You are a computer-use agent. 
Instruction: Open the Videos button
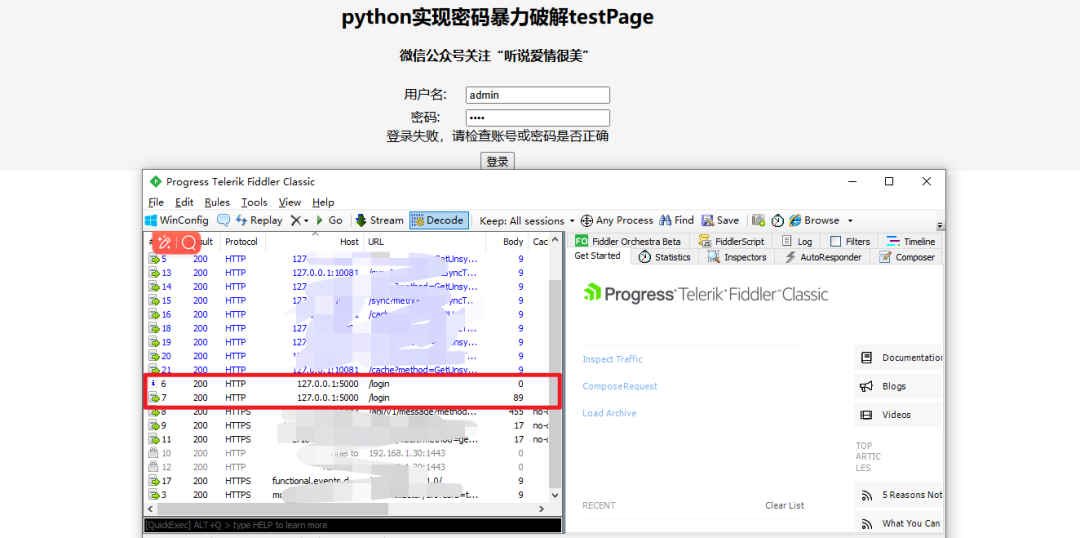[x=898, y=415]
